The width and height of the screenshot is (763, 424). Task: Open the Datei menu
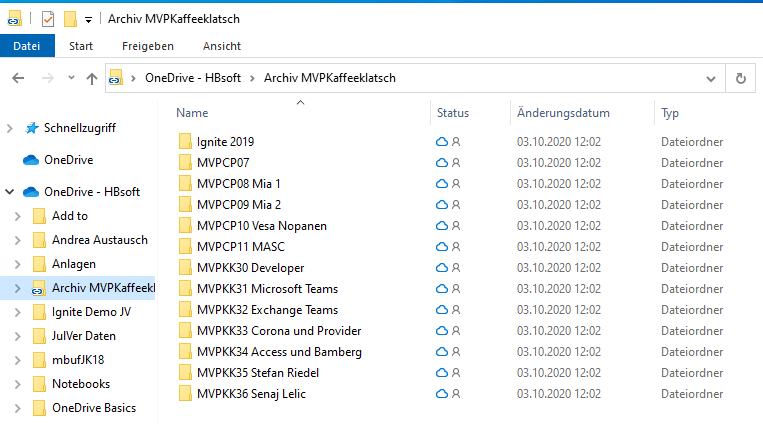point(27,46)
